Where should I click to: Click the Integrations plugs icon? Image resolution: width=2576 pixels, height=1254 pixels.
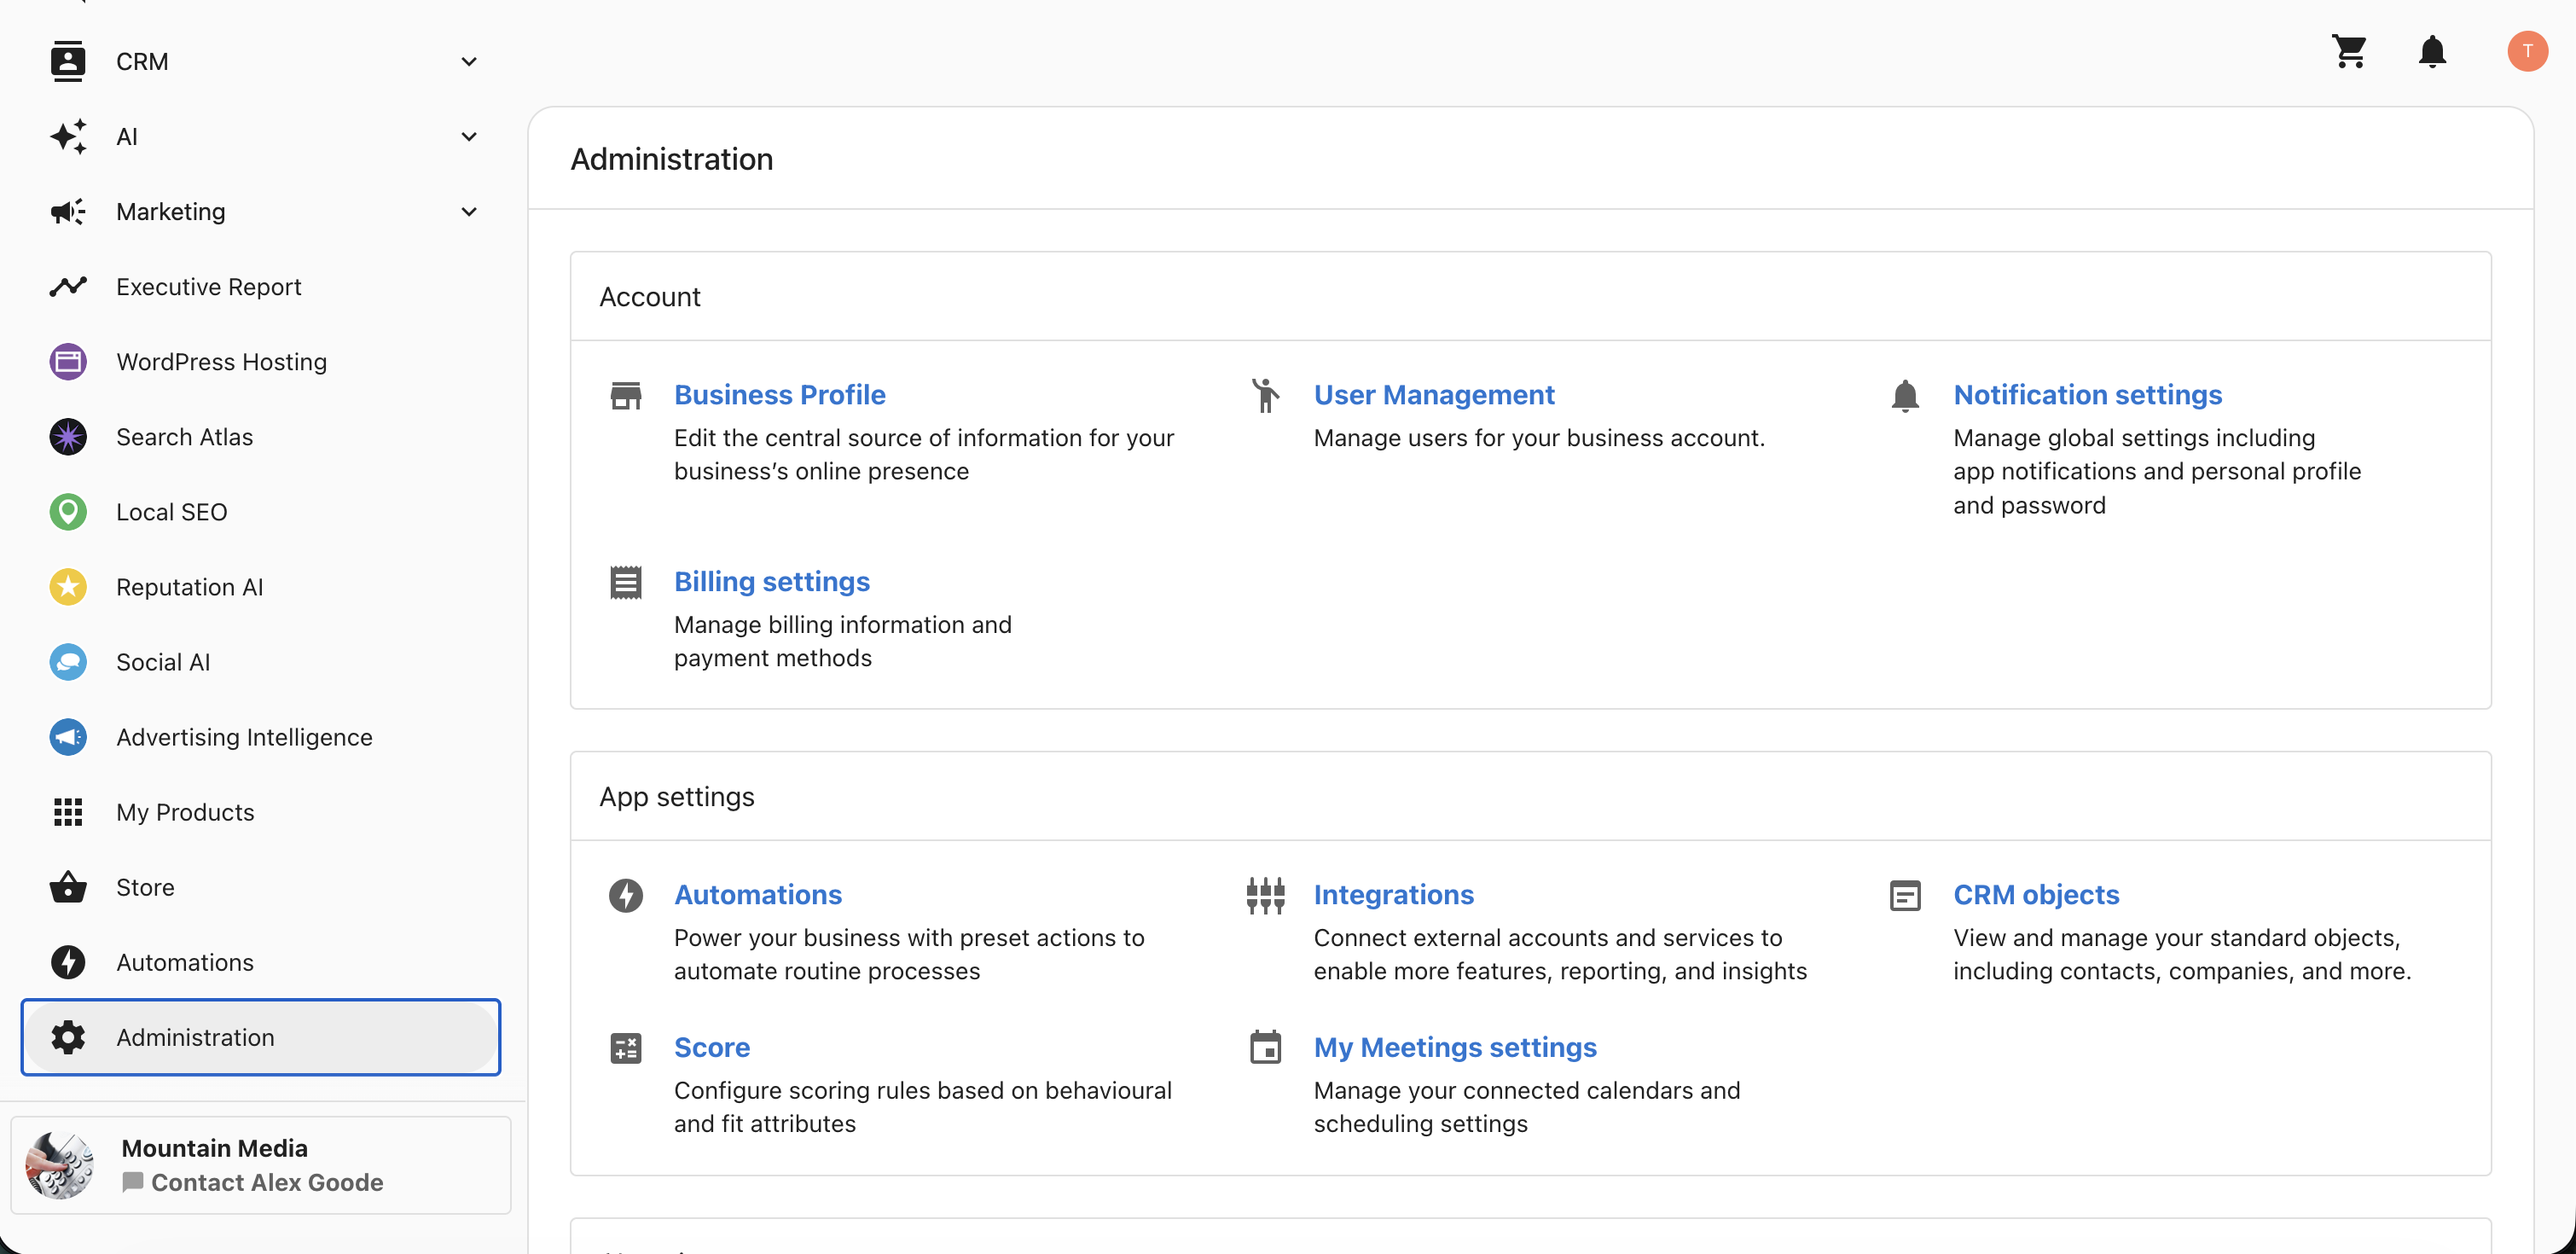point(1265,895)
